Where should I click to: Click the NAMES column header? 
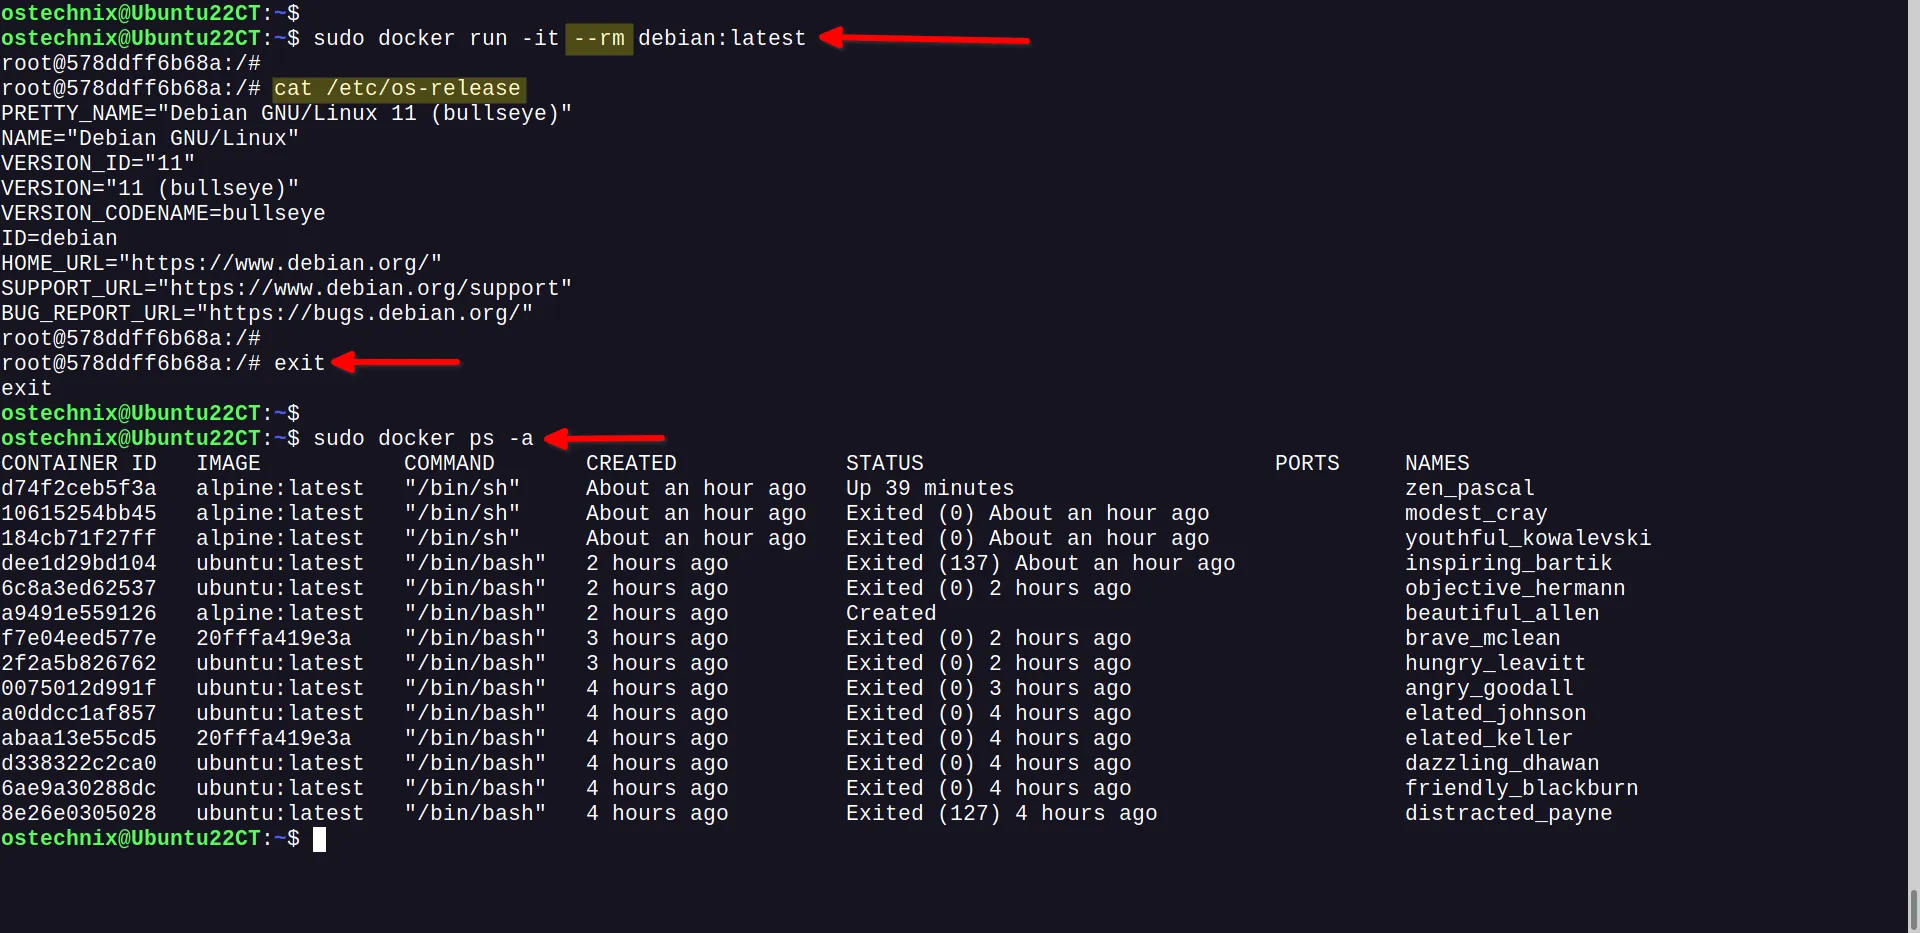1437,462
